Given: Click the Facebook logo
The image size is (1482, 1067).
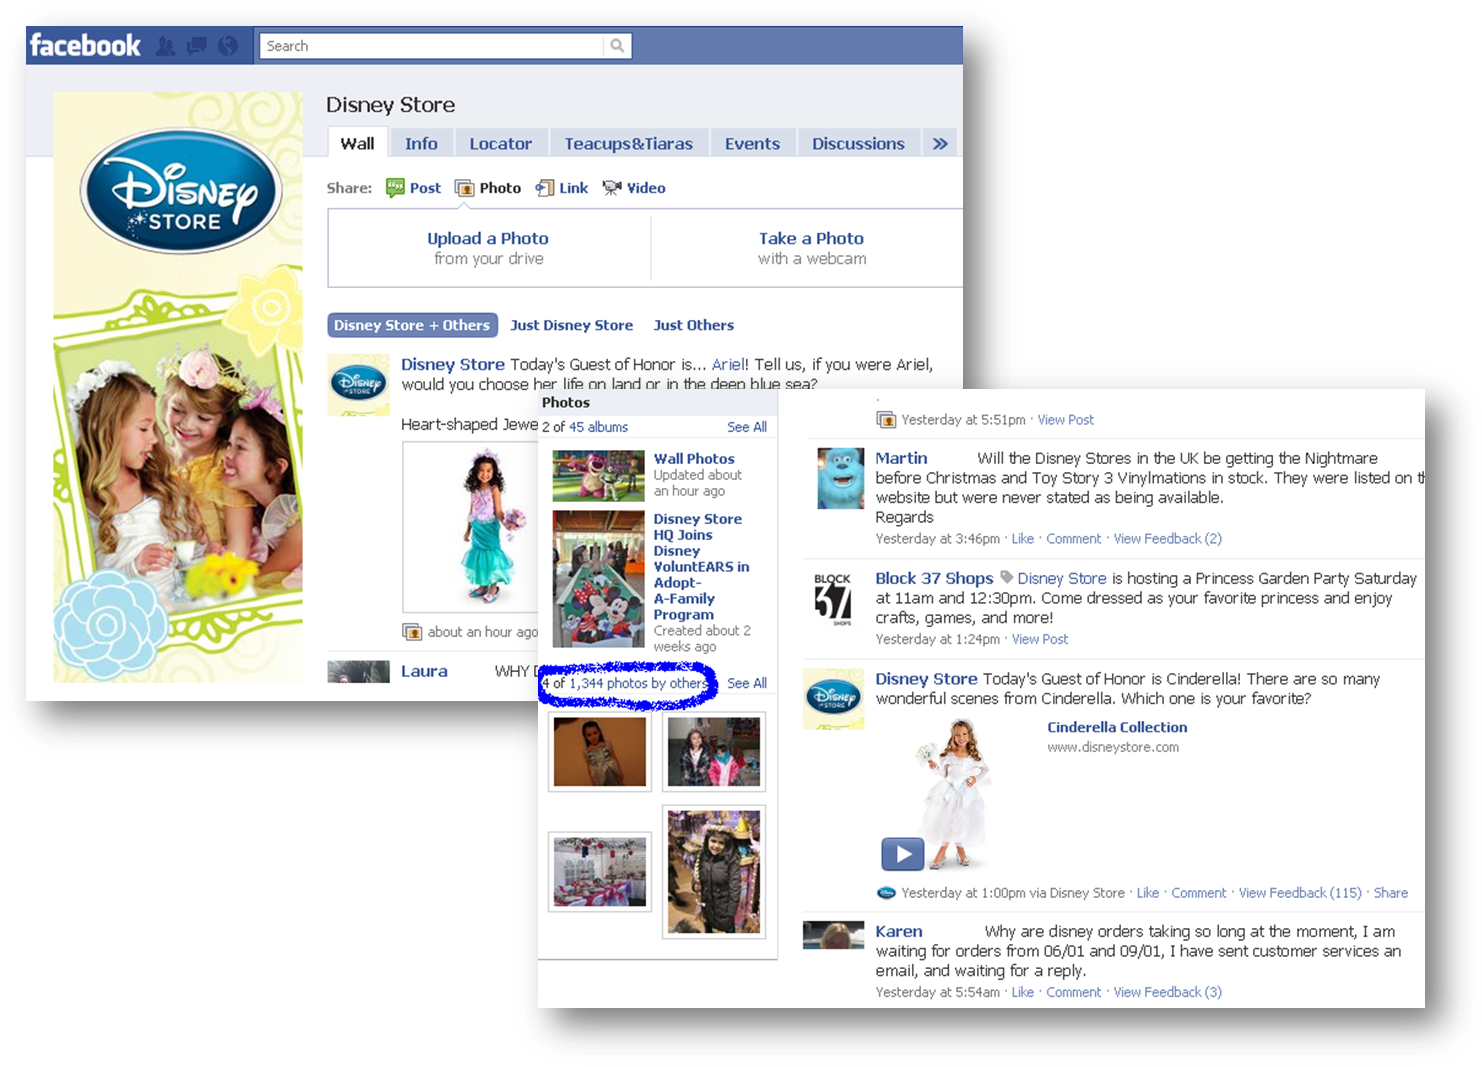Looking at the screenshot, I should point(85,46).
